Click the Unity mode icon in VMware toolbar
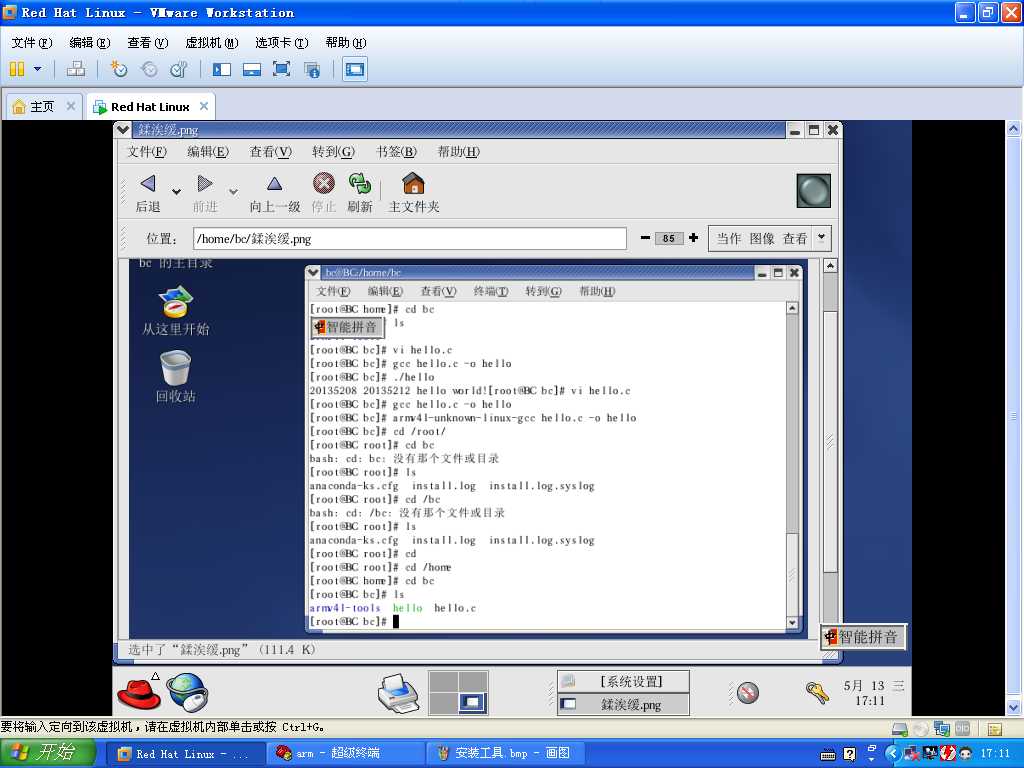The width and height of the screenshot is (1024, 768). [312, 69]
